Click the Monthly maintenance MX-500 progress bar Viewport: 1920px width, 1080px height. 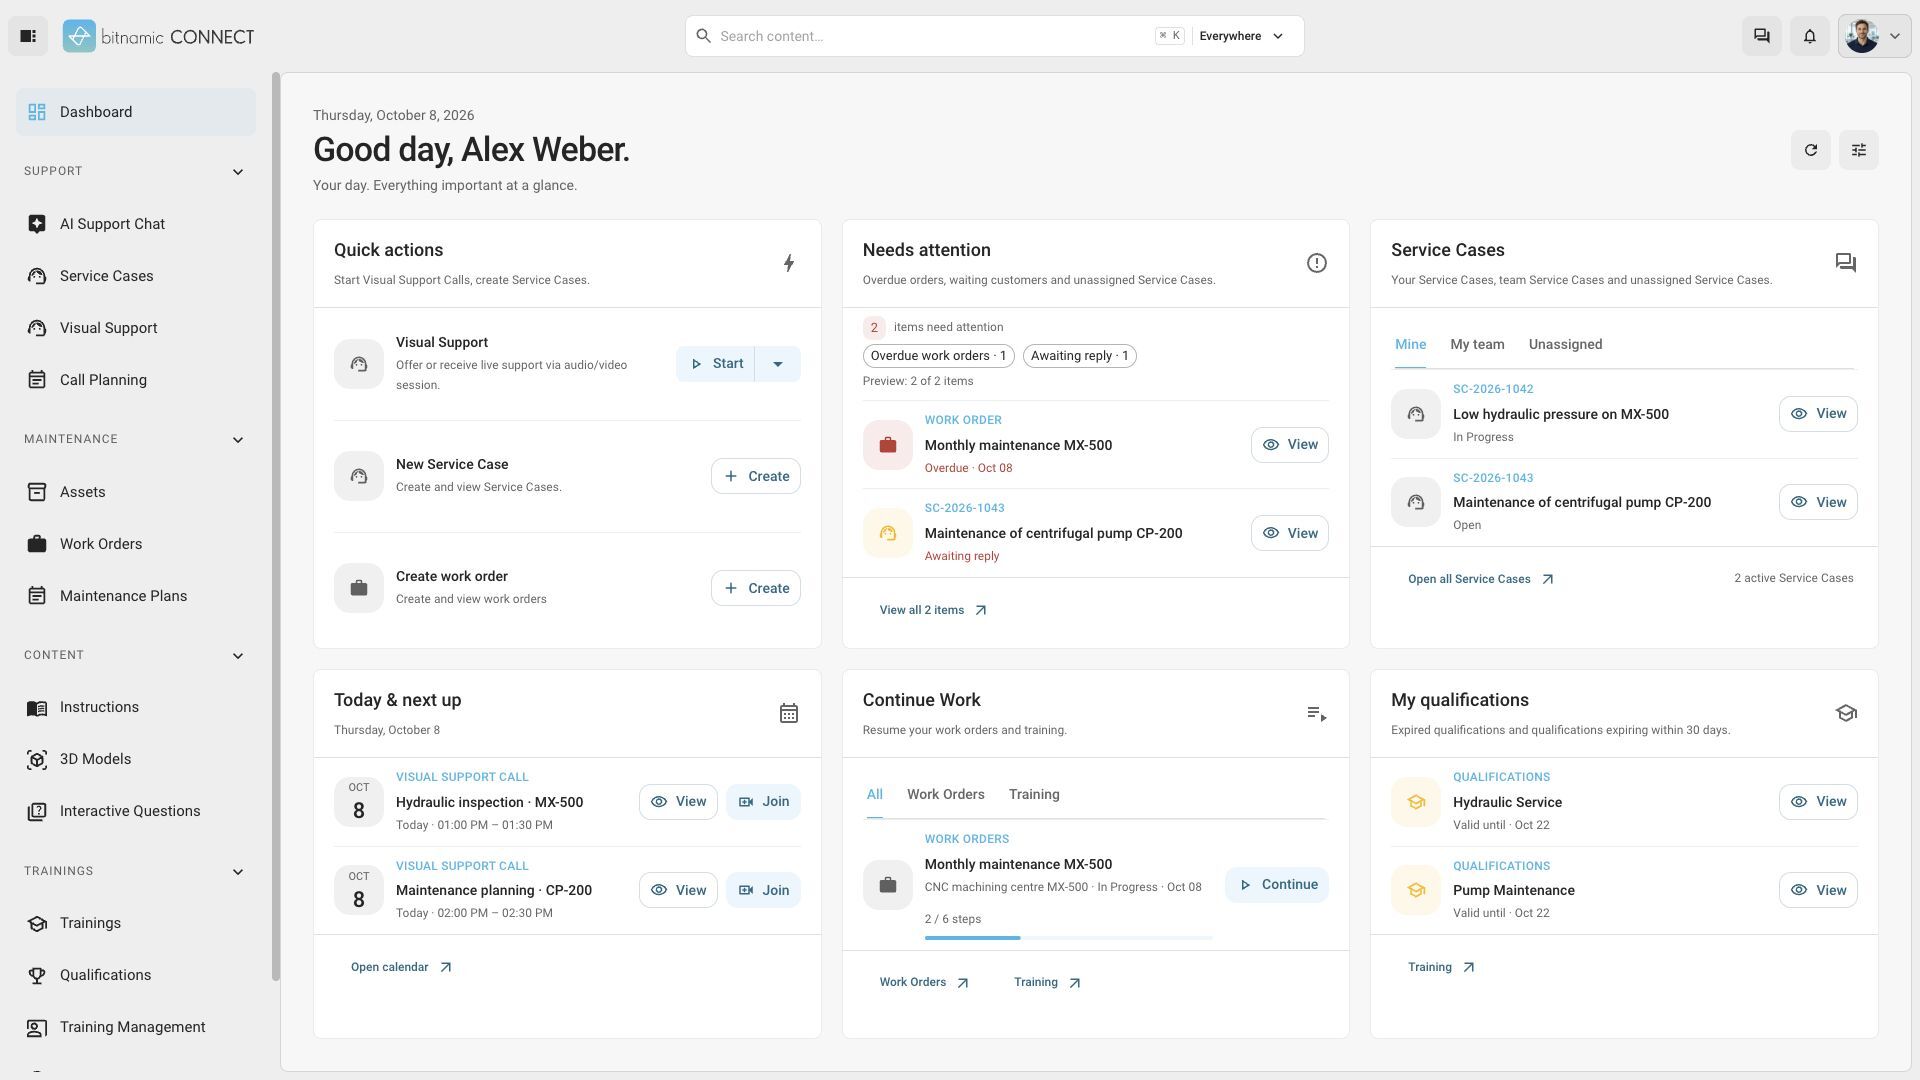1068,938
